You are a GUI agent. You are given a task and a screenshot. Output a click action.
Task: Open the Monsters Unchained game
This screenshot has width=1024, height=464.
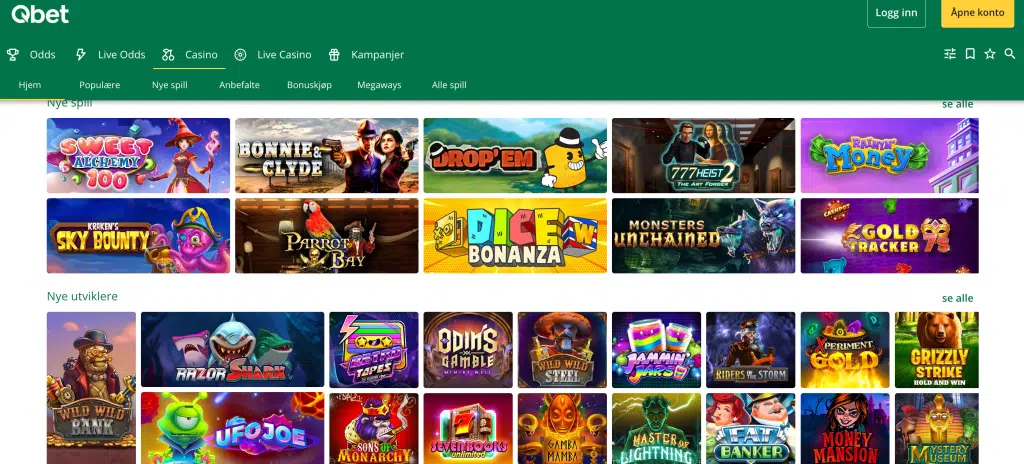703,236
